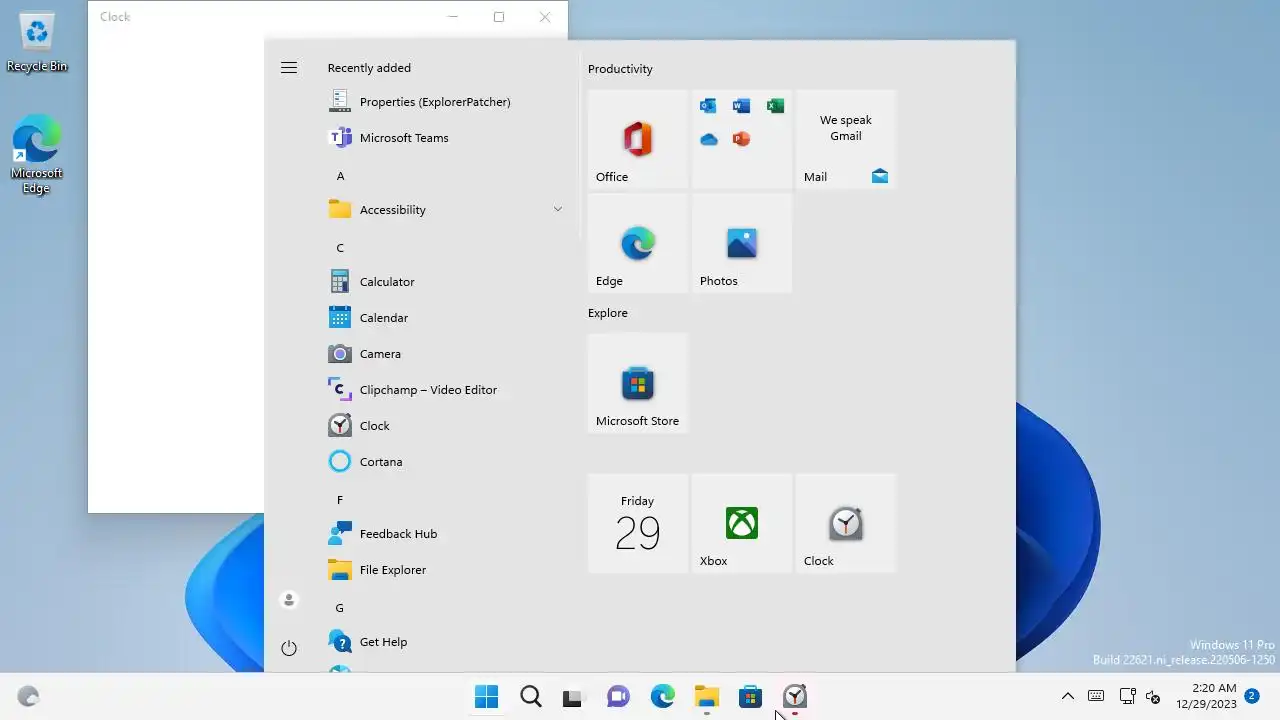Open OneDrive in the Office apps tile
Viewport: 1280px width, 720px height.
pos(708,139)
